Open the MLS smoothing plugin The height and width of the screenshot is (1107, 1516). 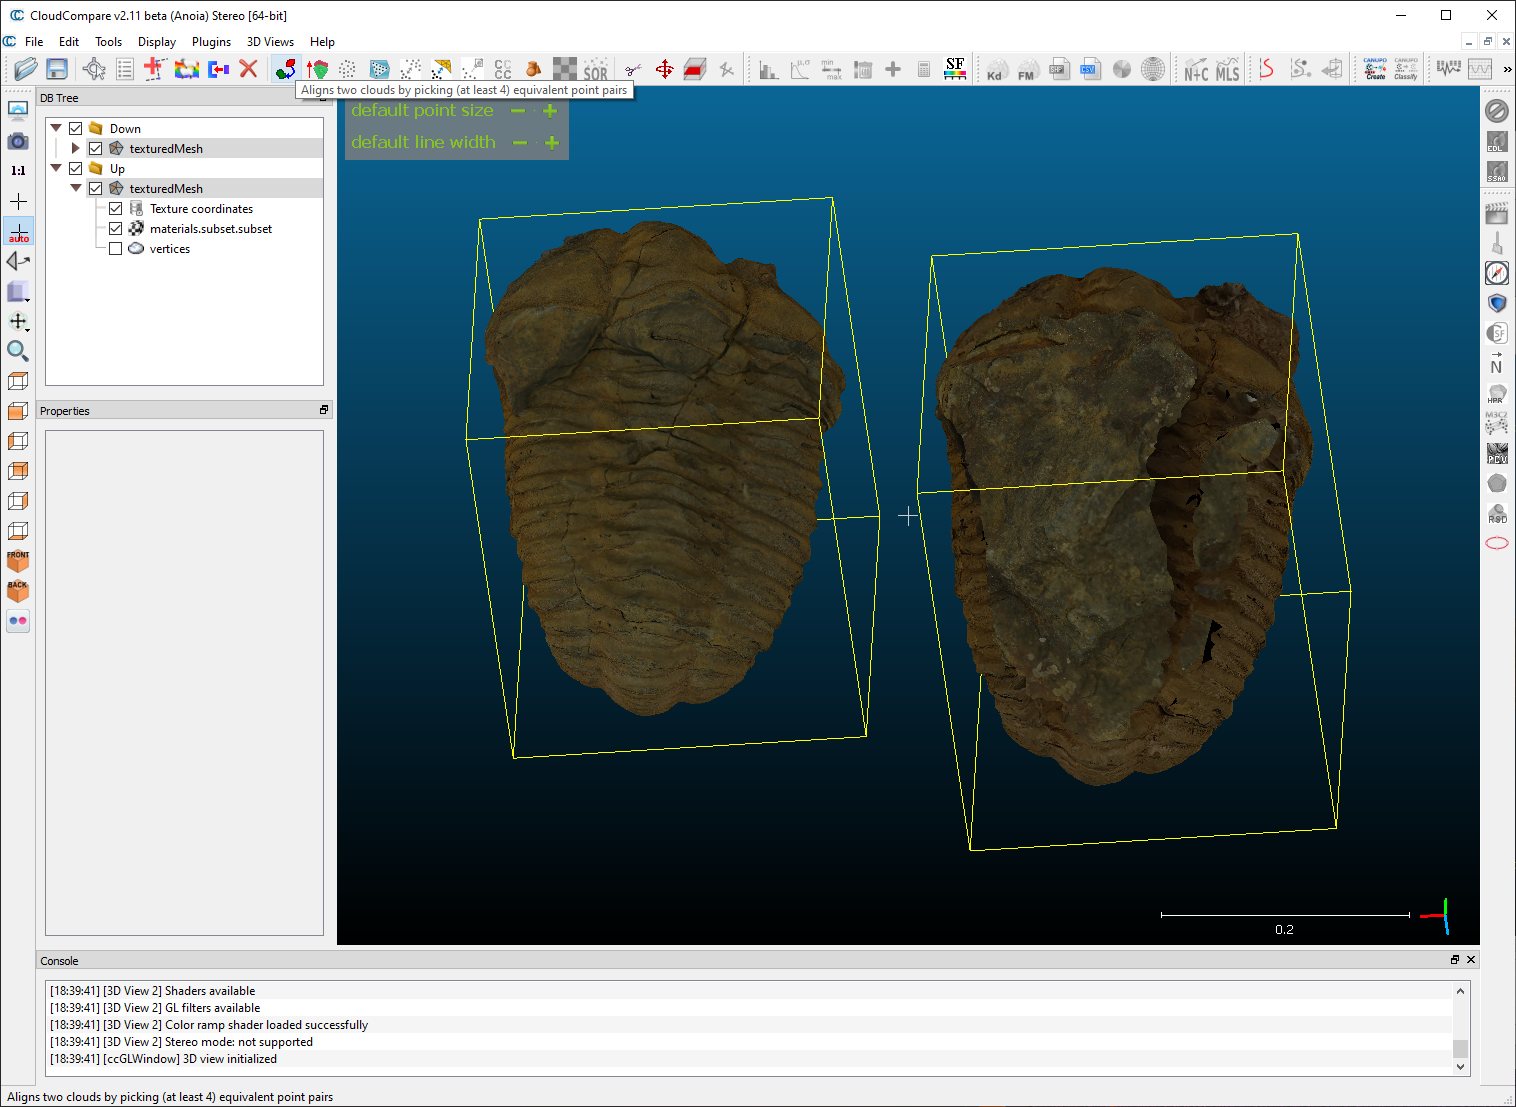1228,68
